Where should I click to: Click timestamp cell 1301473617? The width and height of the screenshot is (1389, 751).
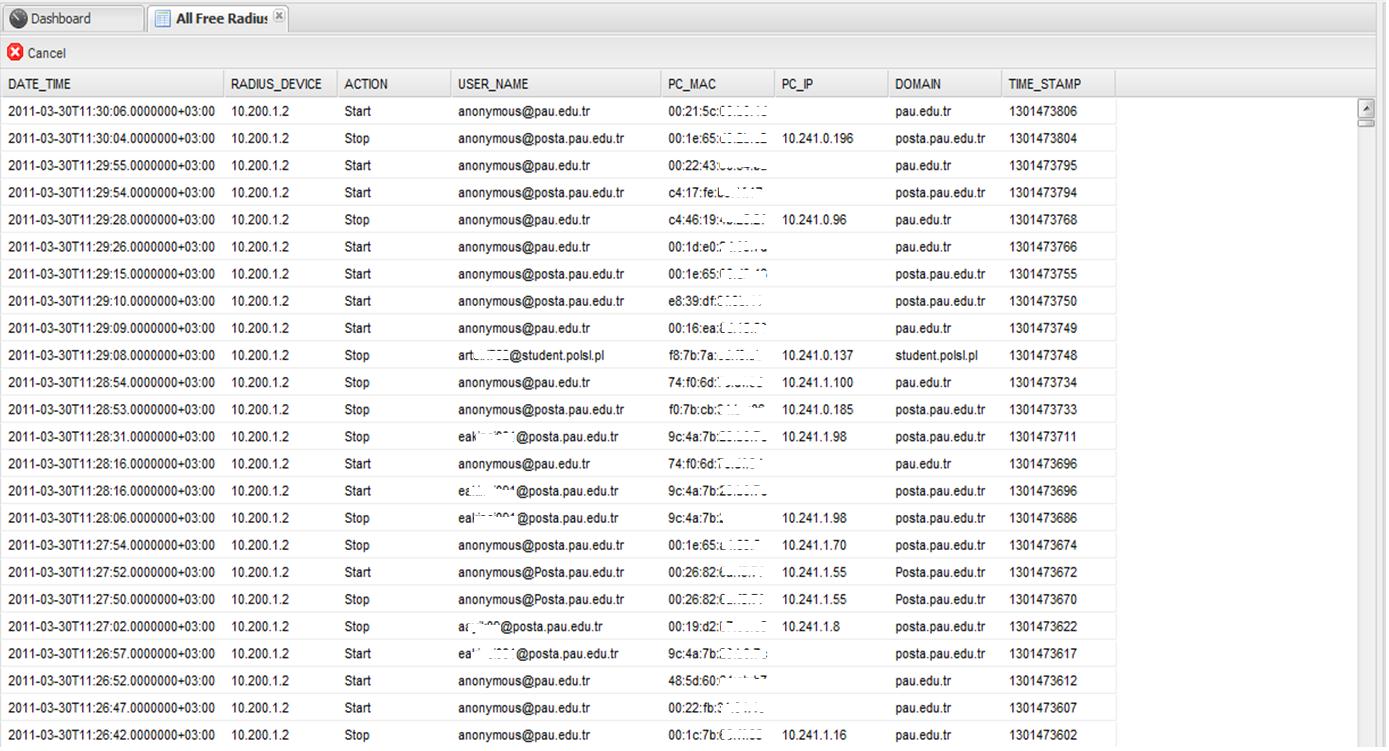[x=1043, y=653]
